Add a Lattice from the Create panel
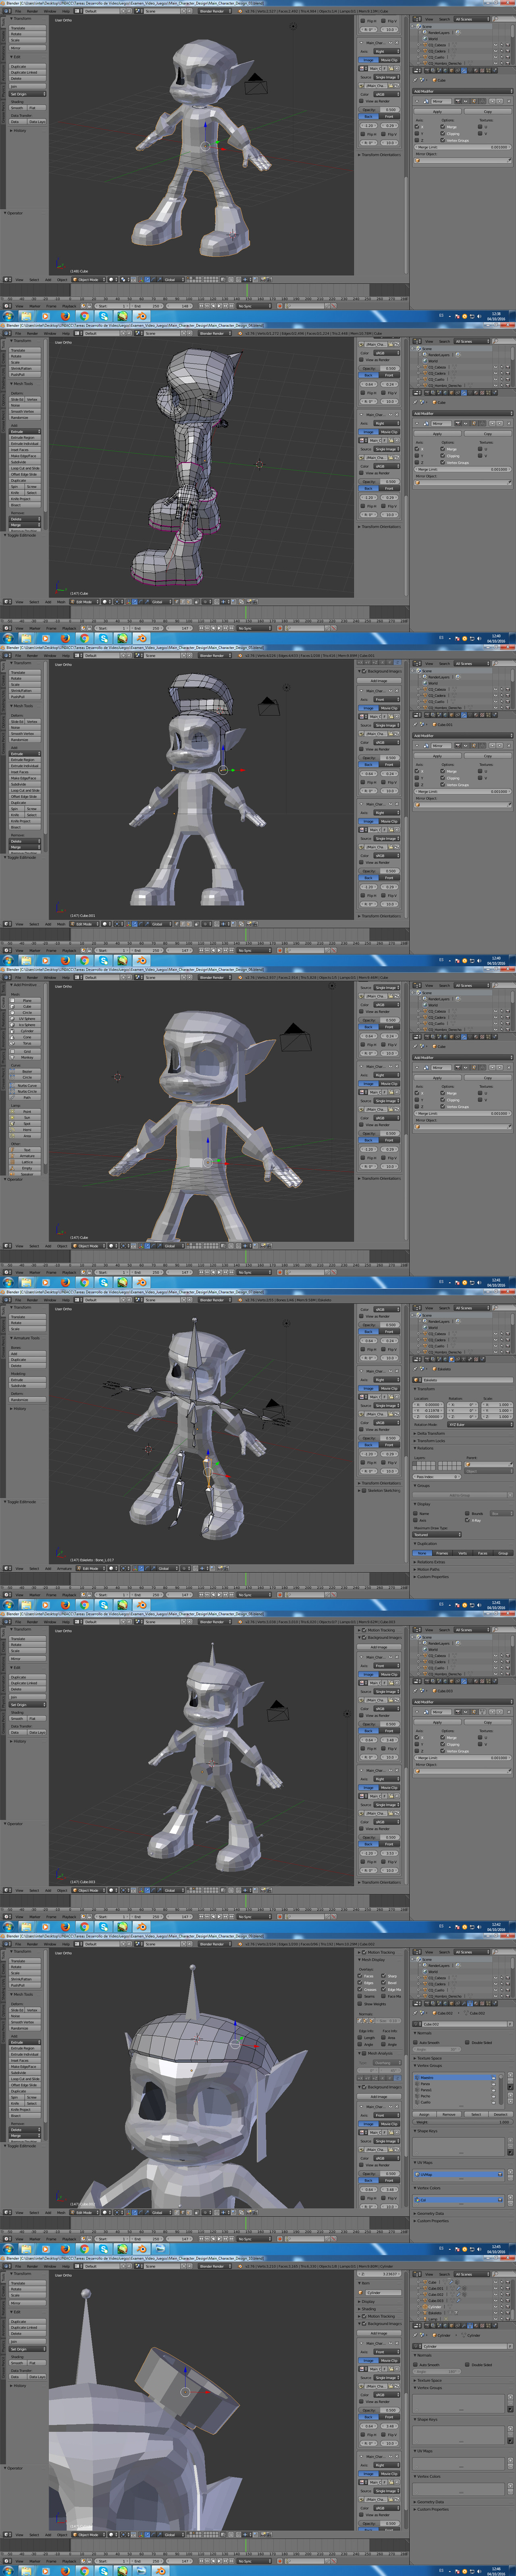This screenshot has height=2576, width=516. pyautogui.click(x=25, y=1162)
